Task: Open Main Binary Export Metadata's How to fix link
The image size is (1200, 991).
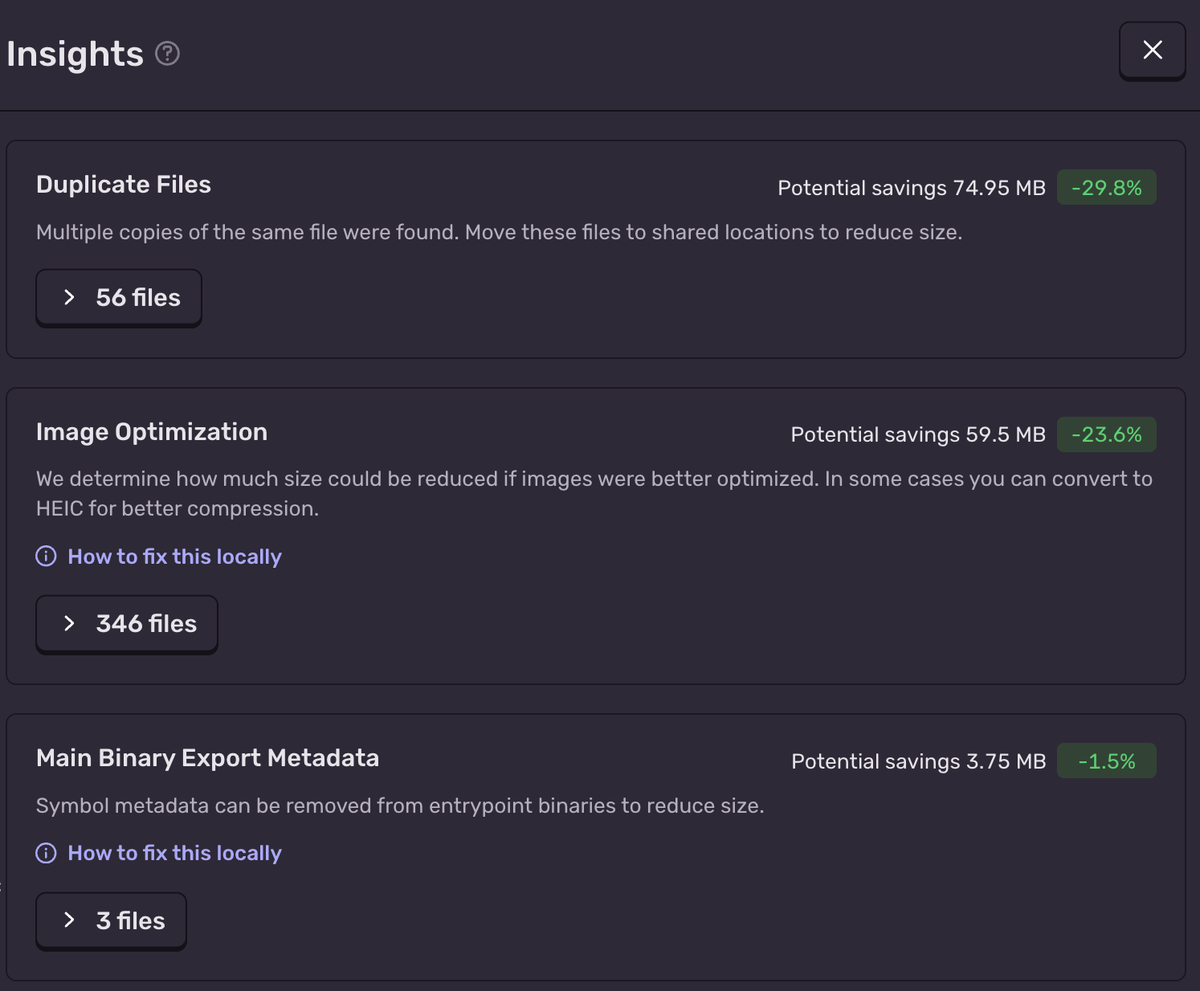Action: pyautogui.click(x=174, y=853)
